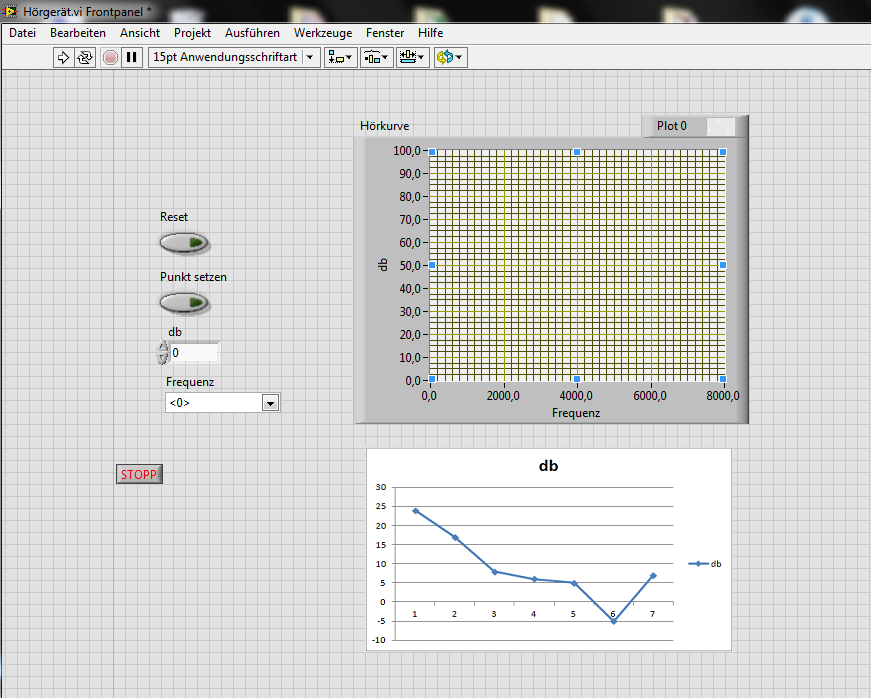Screen dimensions: 871x698
Task: Click the Frequenz control label above dropdown
Action: coord(190,382)
